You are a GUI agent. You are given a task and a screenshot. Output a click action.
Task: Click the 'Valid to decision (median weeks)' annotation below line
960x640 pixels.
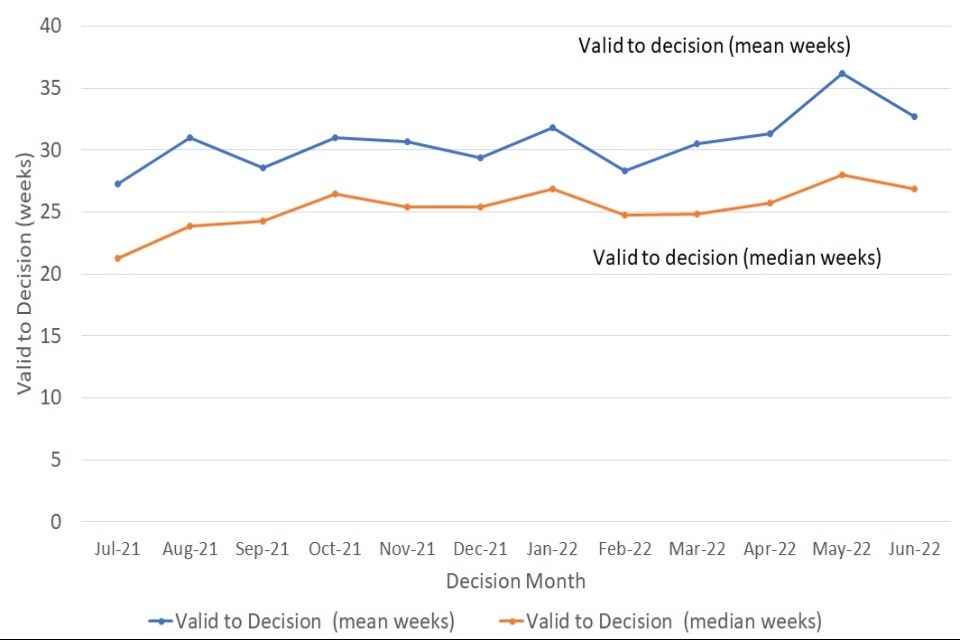click(x=736, y=257)
